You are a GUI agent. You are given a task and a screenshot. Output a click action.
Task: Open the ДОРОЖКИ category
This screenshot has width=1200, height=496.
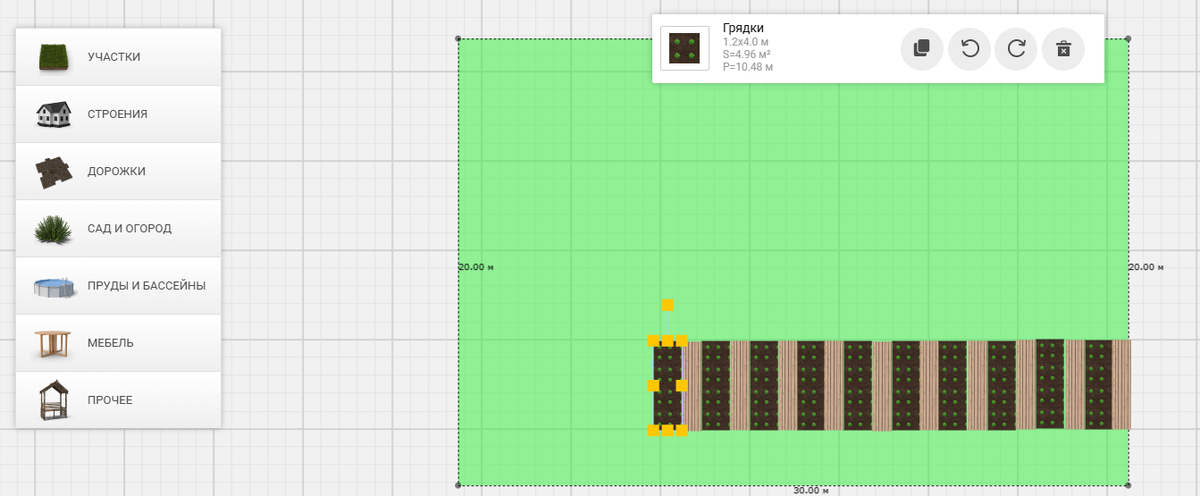pyautogui.click(x=118, y=171)
